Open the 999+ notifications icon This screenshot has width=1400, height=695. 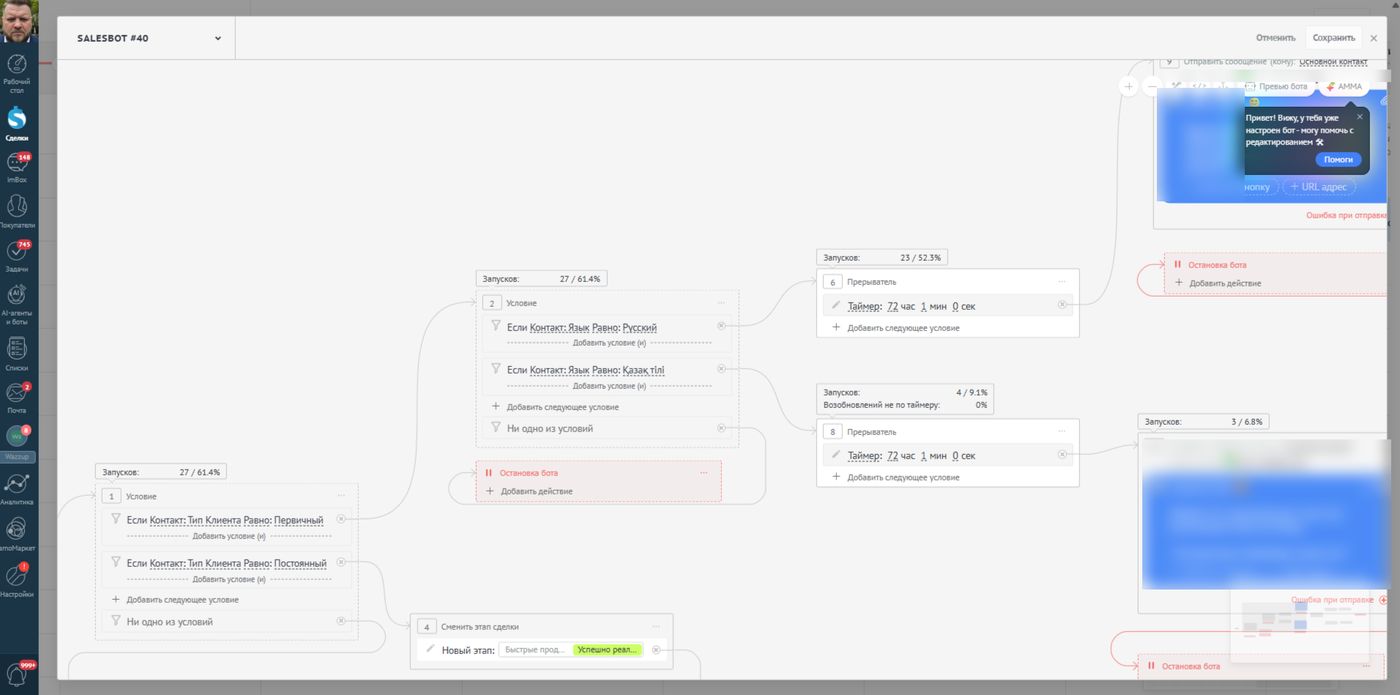tap(17, 673)
